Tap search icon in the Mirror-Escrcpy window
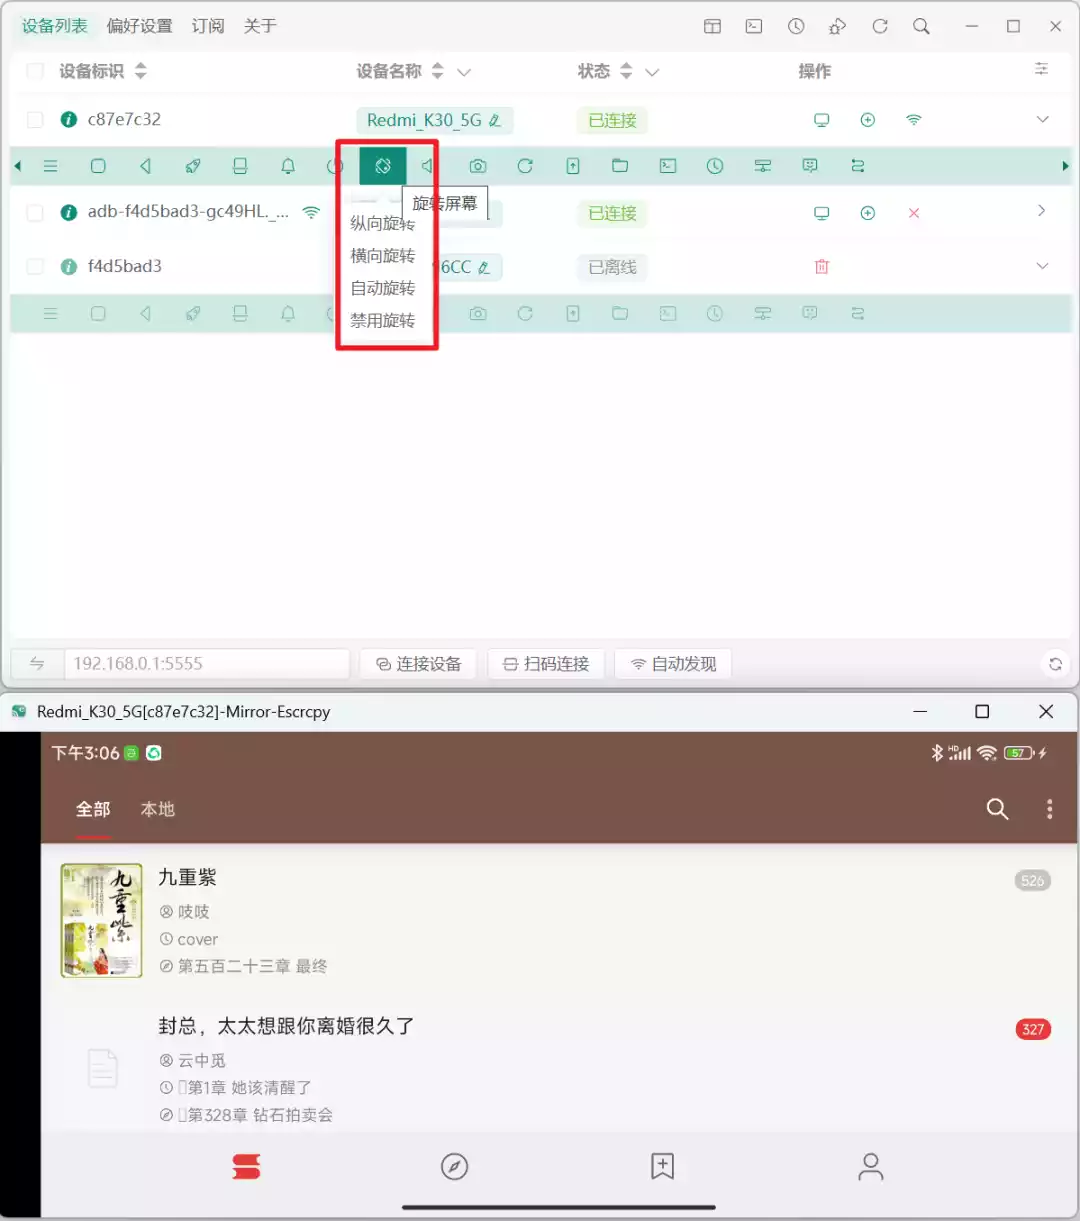1080x1221 pixels. (x=998, y=809)
